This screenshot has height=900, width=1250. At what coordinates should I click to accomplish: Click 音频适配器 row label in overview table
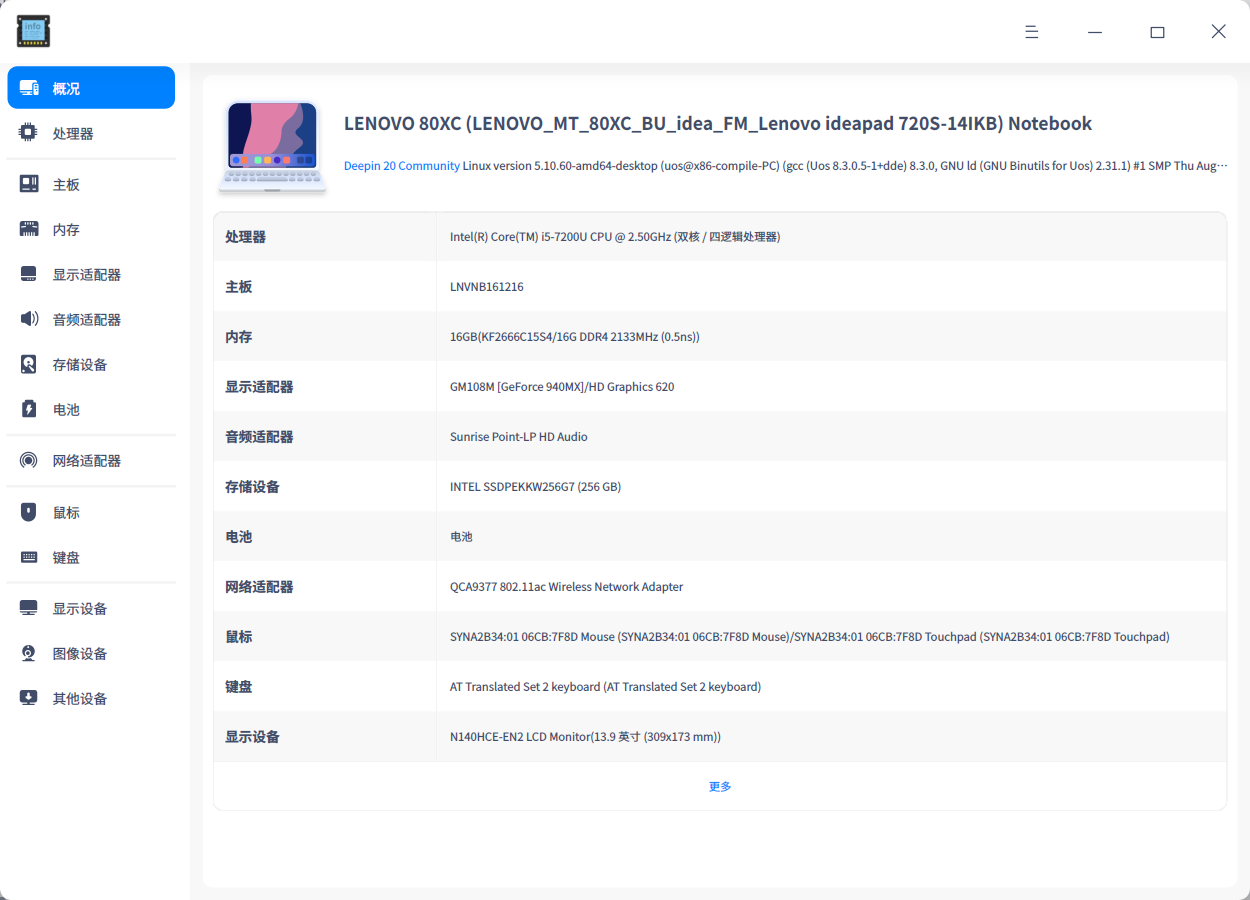pos(259,436)
